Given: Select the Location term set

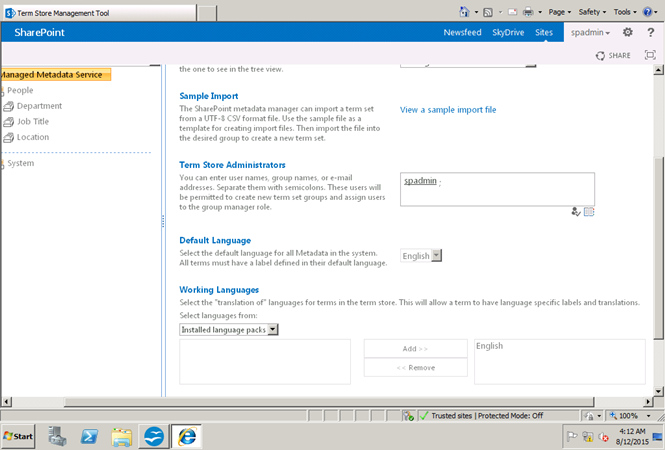Looking at the screenshot, I should (33, 137).
